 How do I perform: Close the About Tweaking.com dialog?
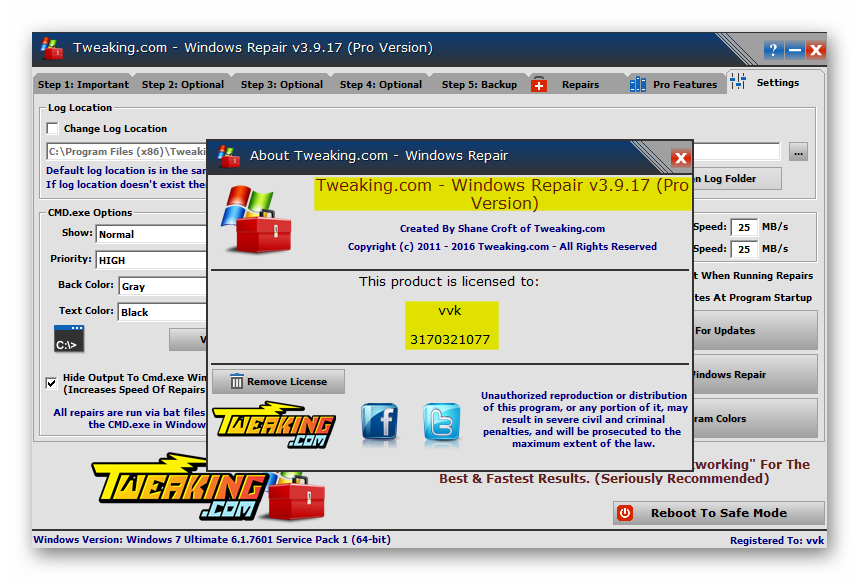681,158
